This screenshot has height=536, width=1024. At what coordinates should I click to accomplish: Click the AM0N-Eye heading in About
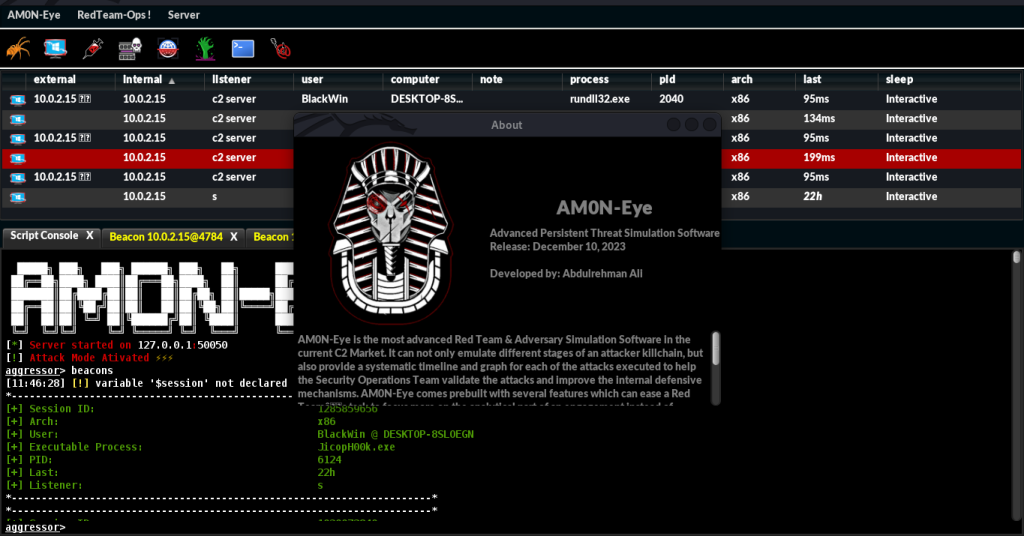tap(604, 208)
